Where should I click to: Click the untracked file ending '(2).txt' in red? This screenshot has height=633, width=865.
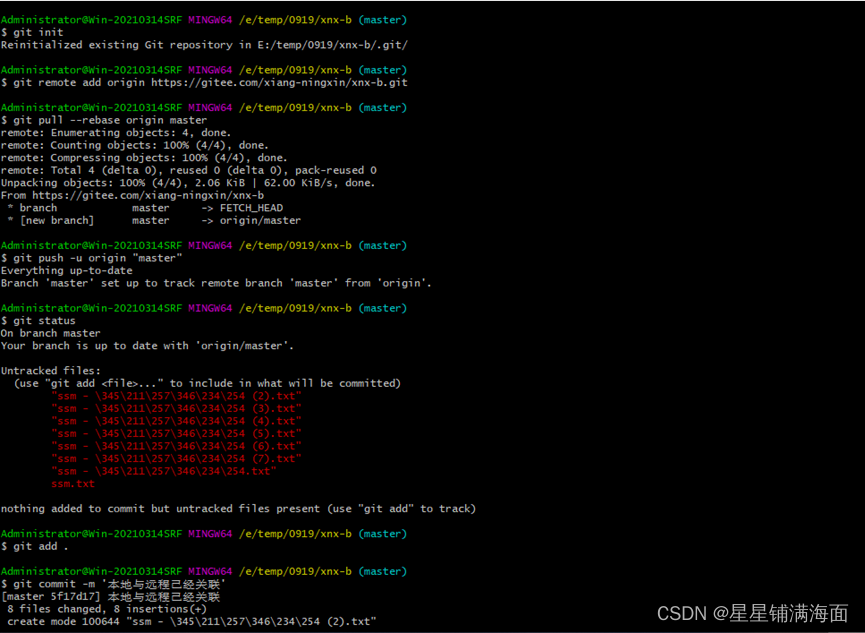pos(177,396)
